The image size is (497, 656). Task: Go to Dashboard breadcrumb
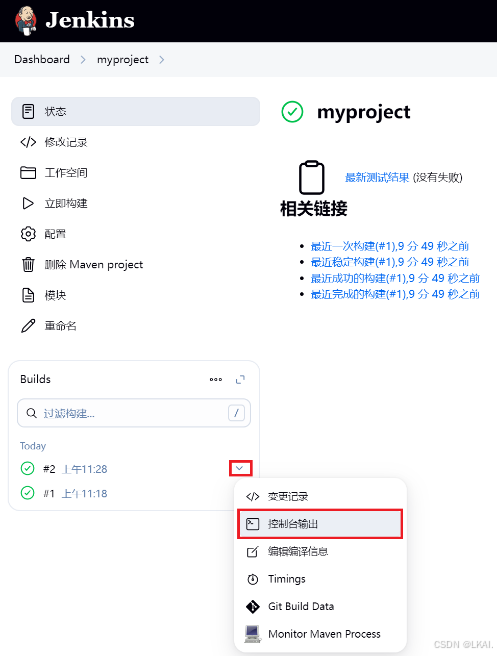(x=42, y=59)
